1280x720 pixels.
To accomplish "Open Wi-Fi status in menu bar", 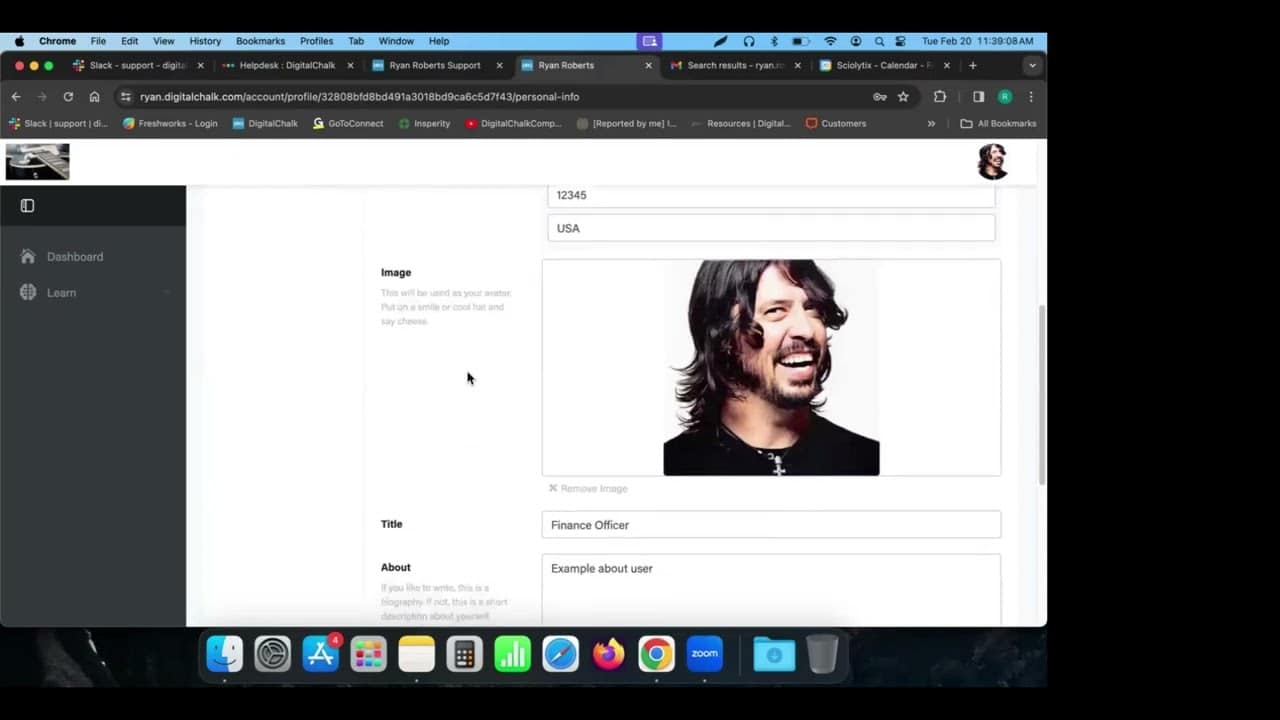I will (x=830, y=41).
